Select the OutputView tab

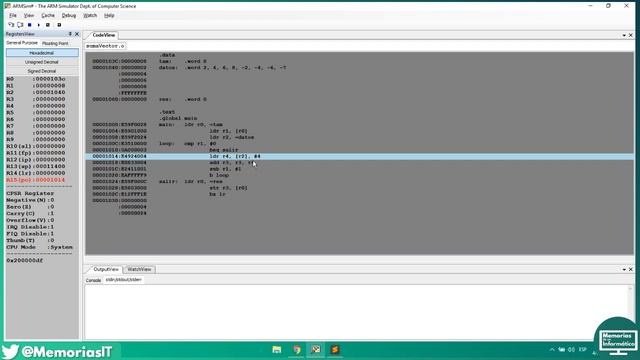click(105, 269)
